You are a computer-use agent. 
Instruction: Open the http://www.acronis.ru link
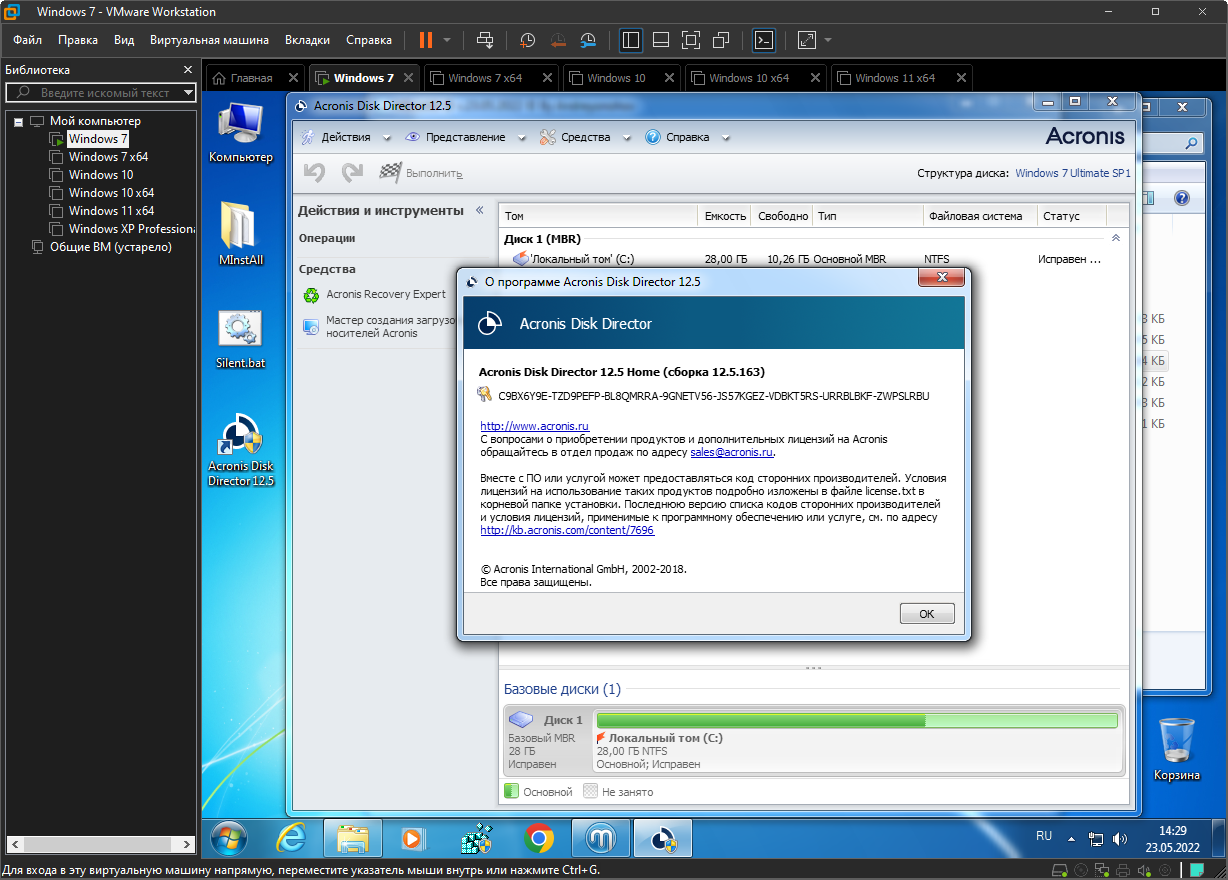[534, 426]
